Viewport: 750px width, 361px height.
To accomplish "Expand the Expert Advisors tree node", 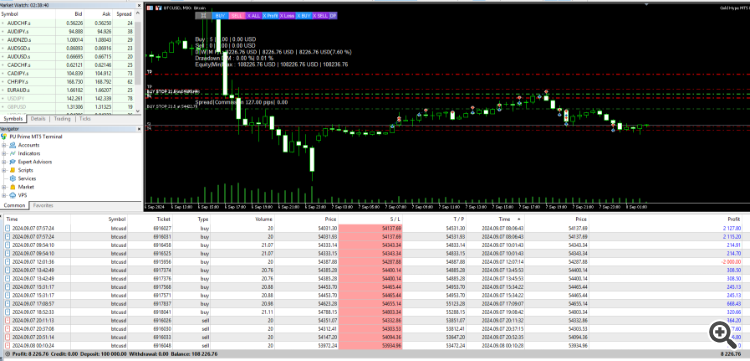I will (4, 162).
